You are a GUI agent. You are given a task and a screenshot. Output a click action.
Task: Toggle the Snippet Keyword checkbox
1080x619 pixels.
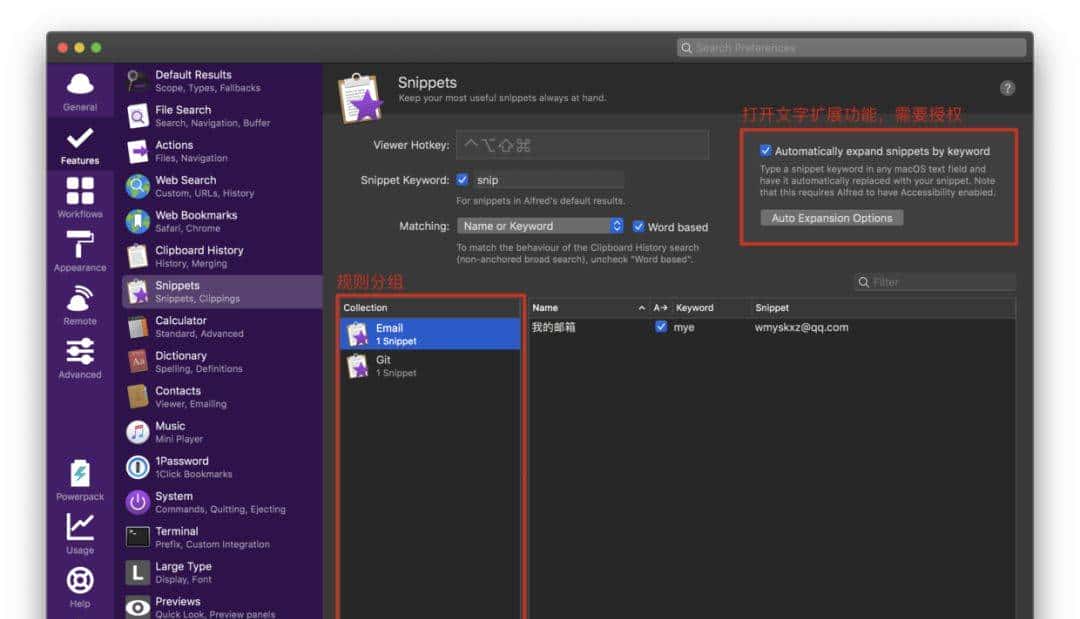pos(462,180)
